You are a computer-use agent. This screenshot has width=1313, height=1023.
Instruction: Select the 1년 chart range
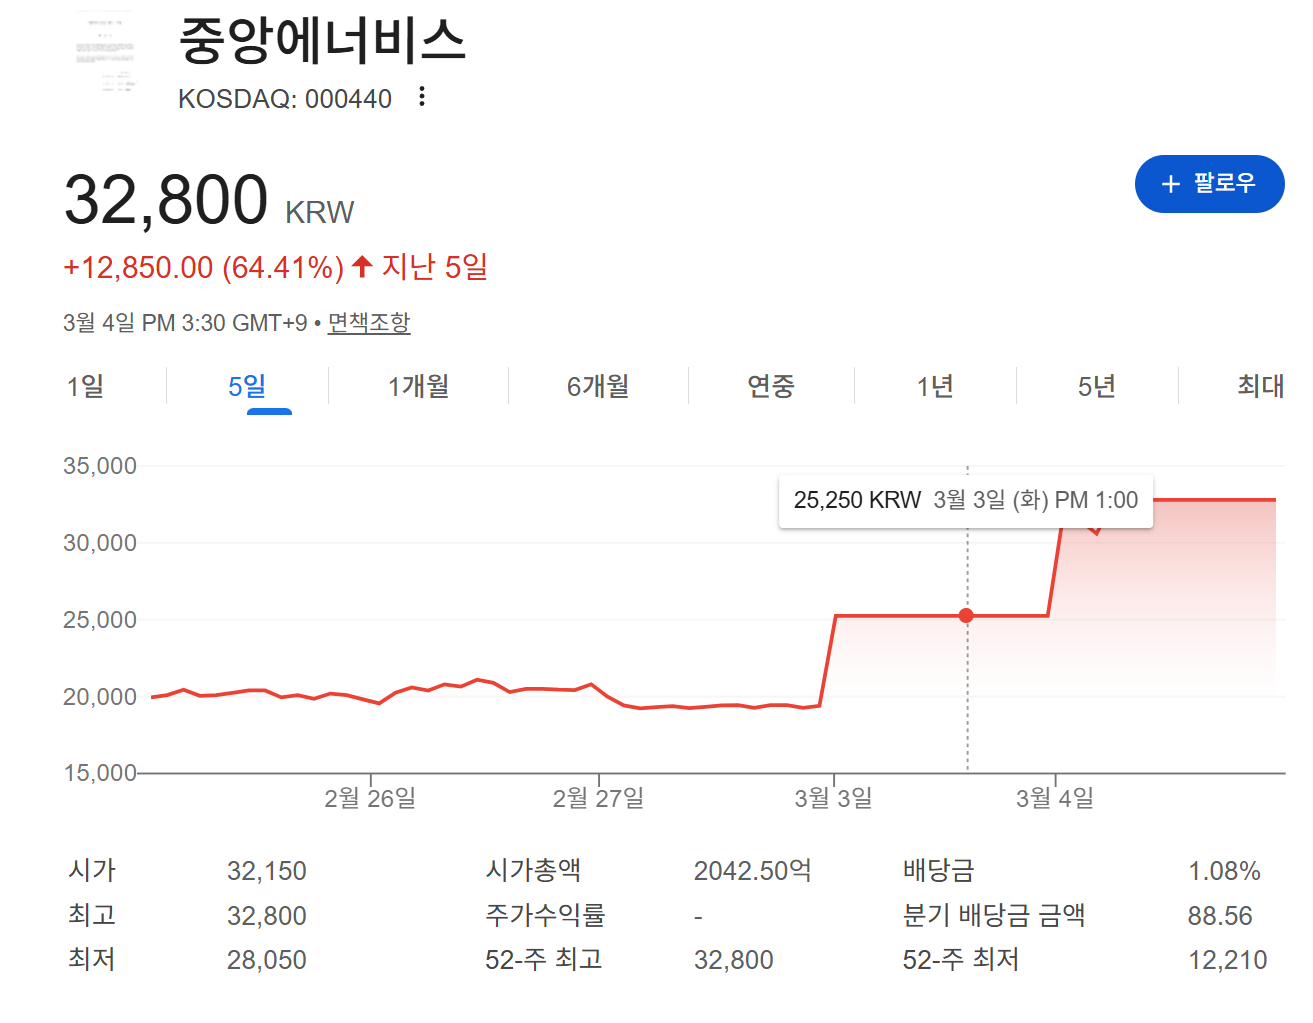coord(935,386)
